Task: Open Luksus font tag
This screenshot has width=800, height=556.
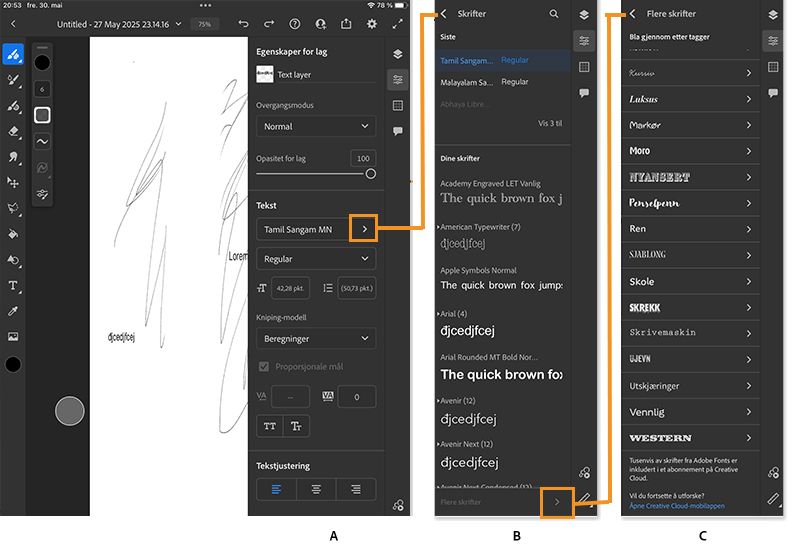Action: [691, 99]
